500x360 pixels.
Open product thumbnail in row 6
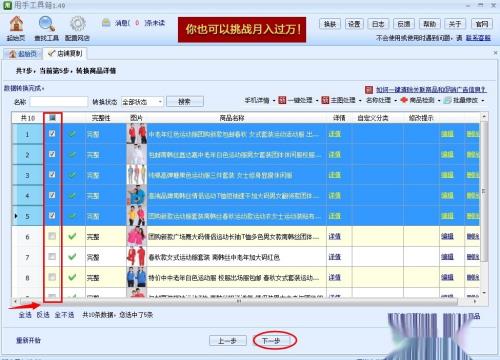137,236
